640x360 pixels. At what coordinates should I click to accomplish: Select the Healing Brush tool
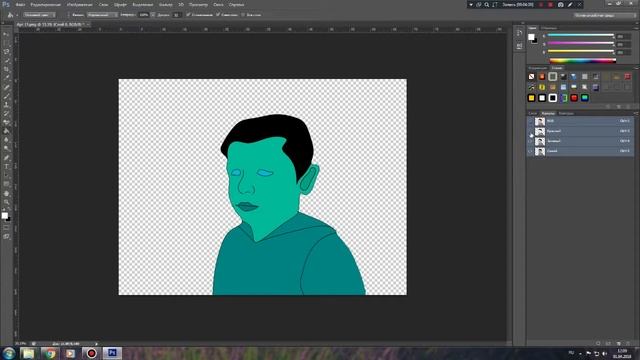pos(6,87)
